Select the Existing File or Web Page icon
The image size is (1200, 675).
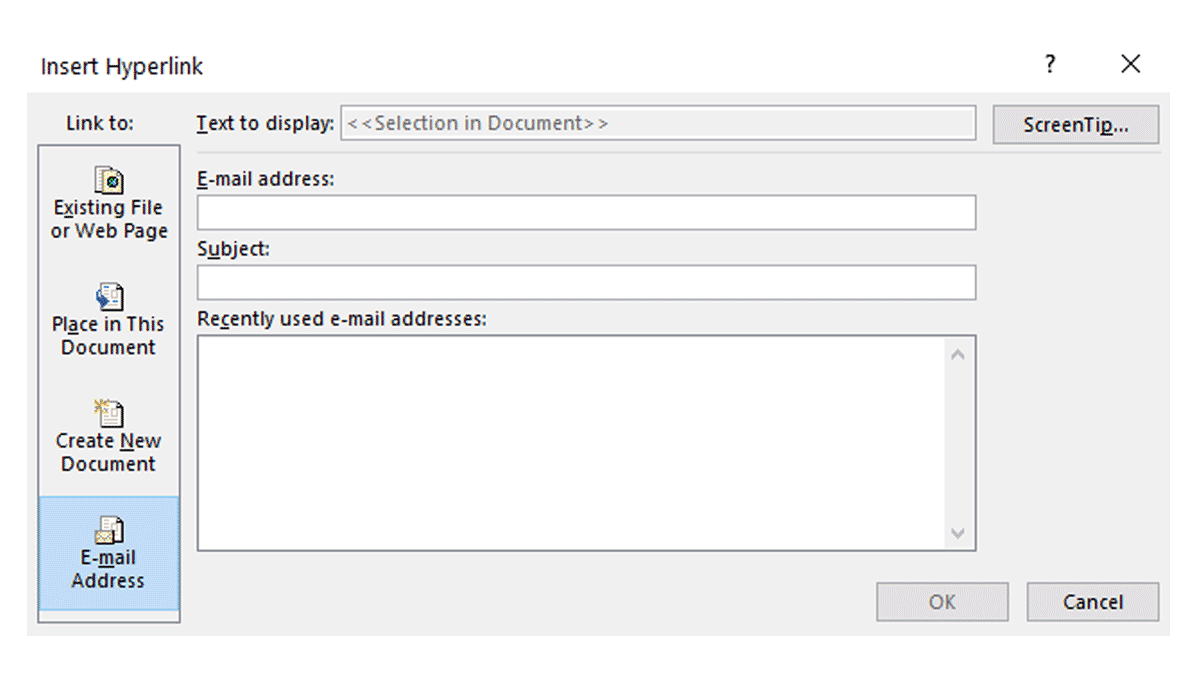(x=108, y=180)
